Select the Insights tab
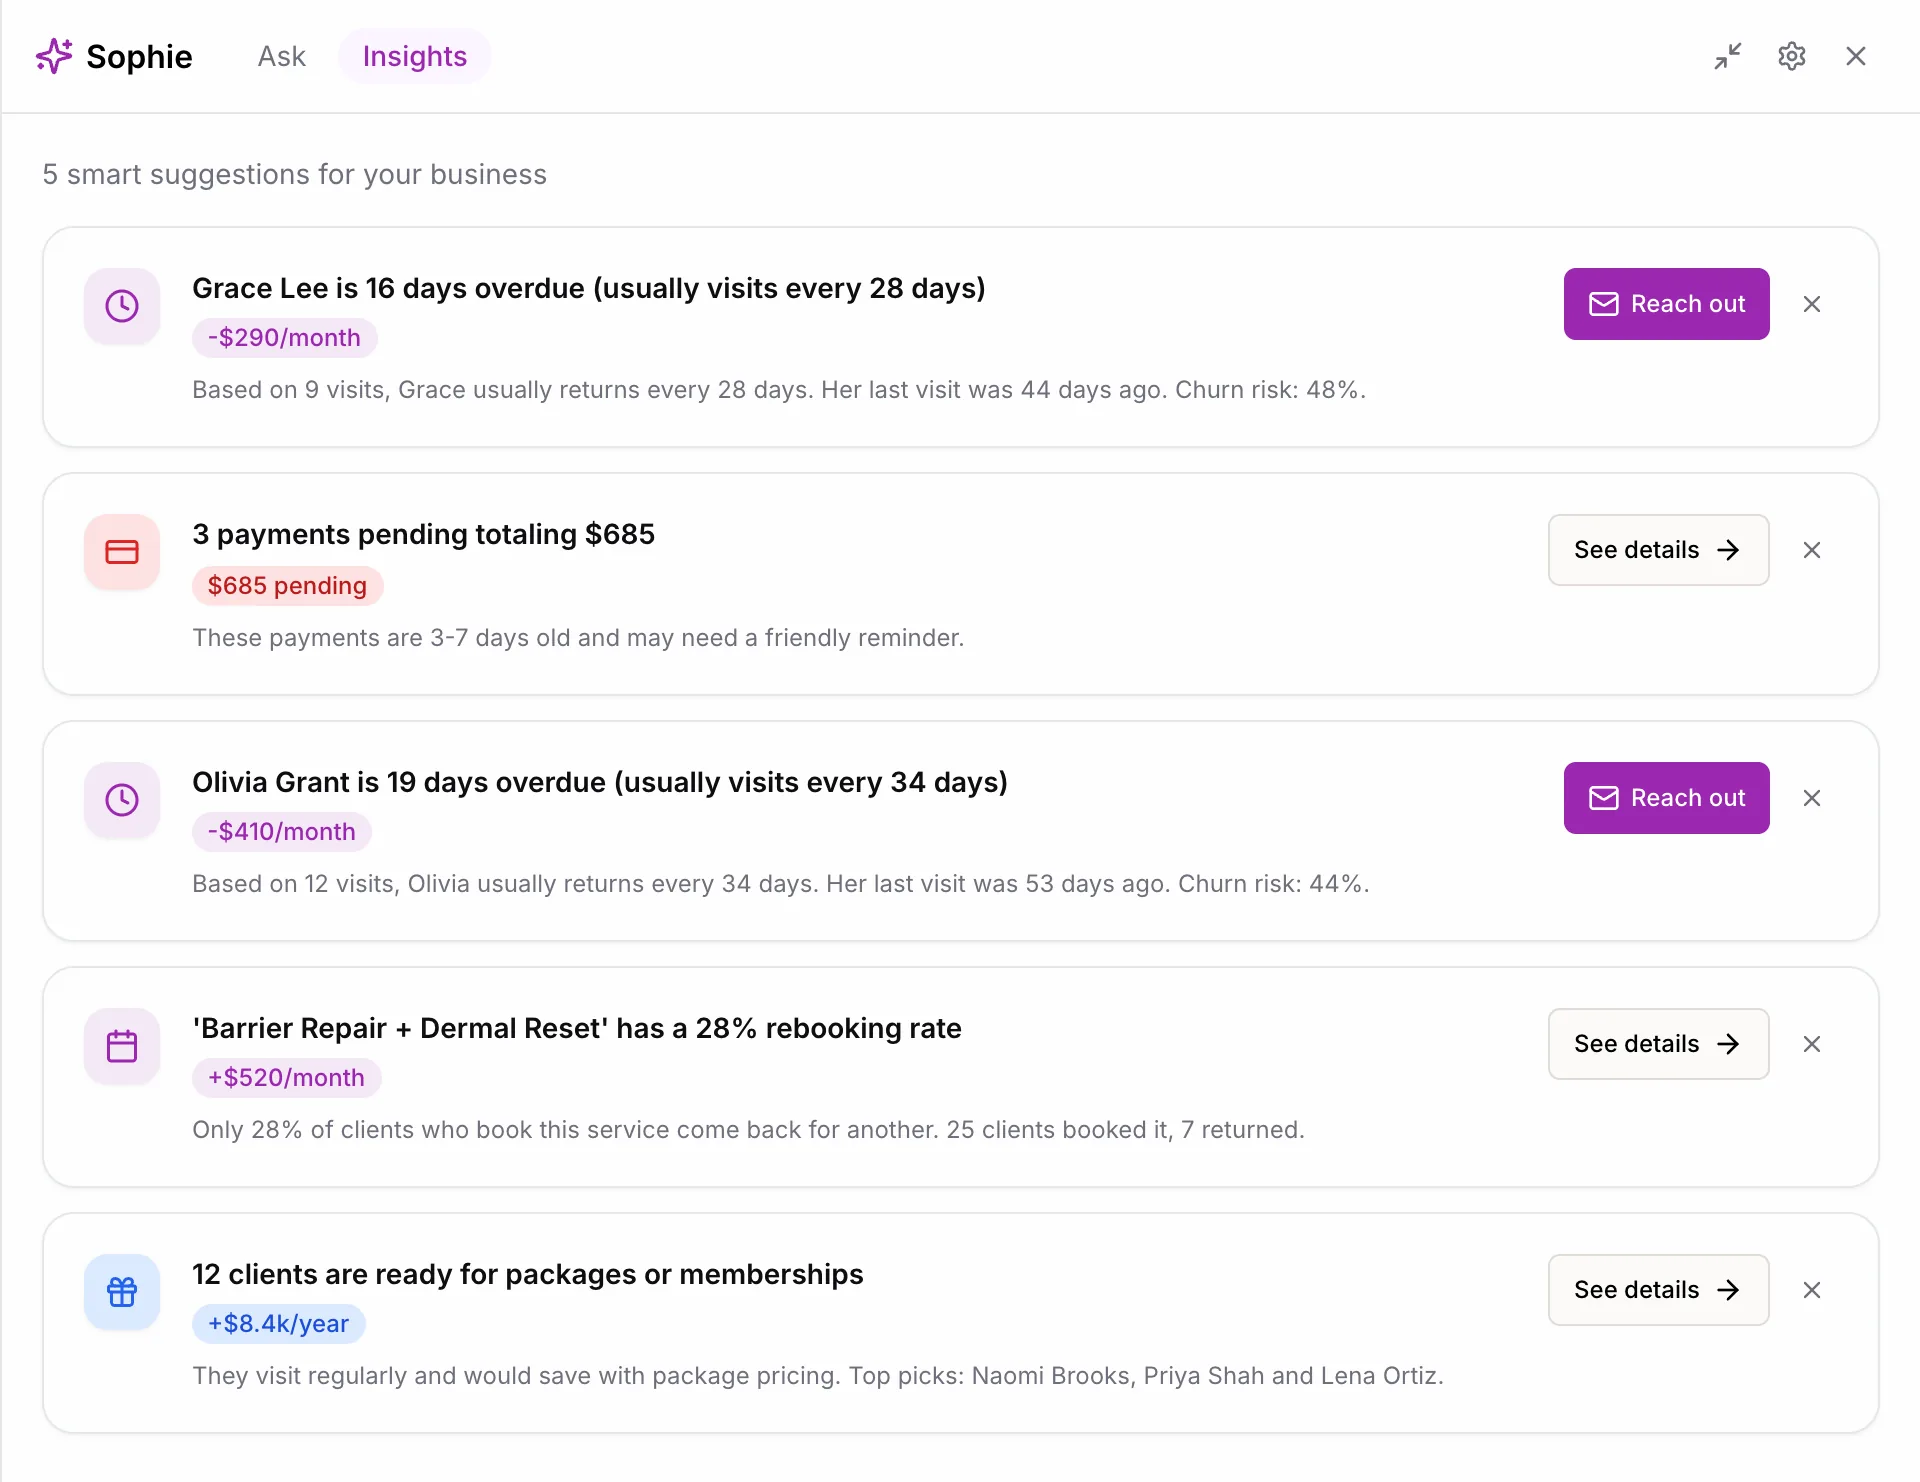This screenshot has width=1920, height=1482. click(x=415, y=56)
